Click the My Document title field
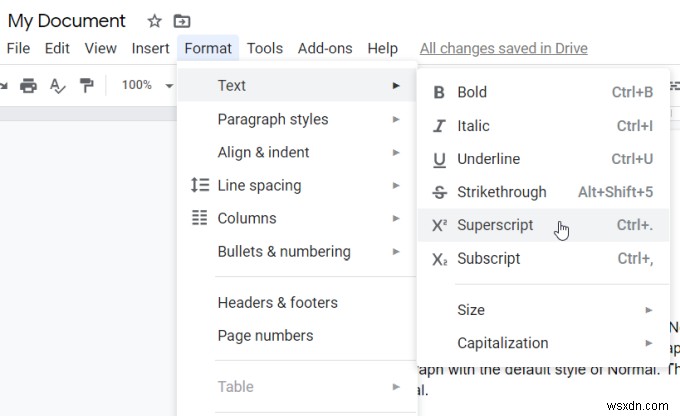 tap(67, 21)
